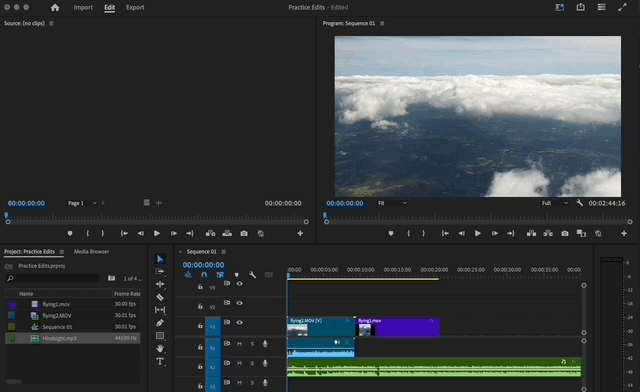
Task: Export a frame from the Program monitor
Action: coord(564,233)
